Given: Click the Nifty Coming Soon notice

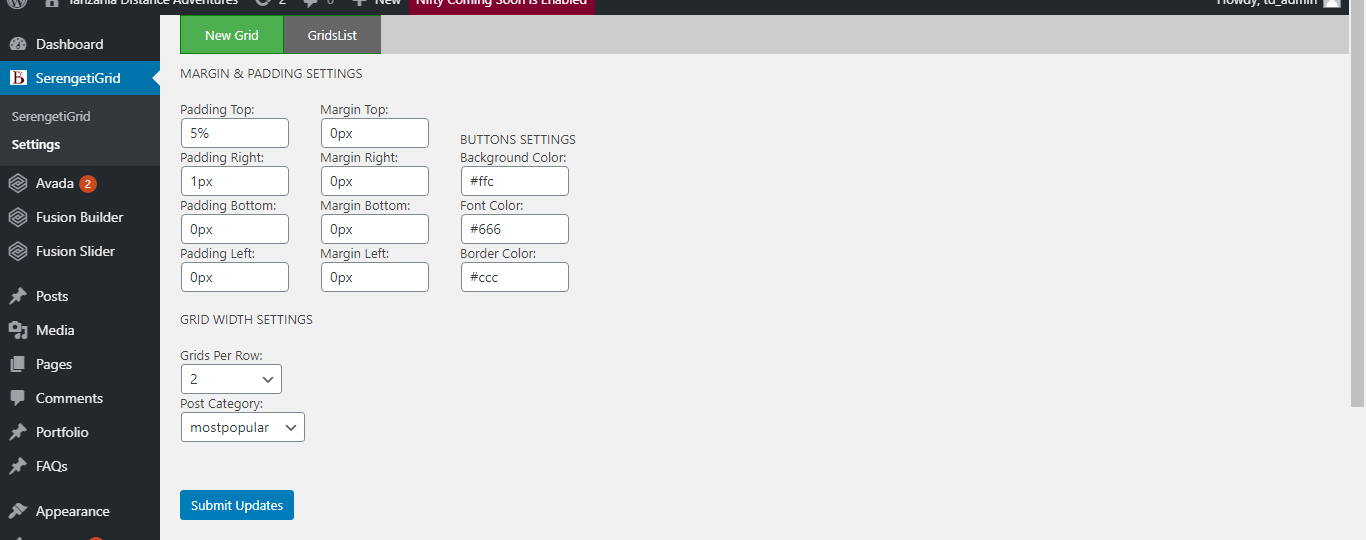Looking at the screenshot, I should tap(502, 4).
